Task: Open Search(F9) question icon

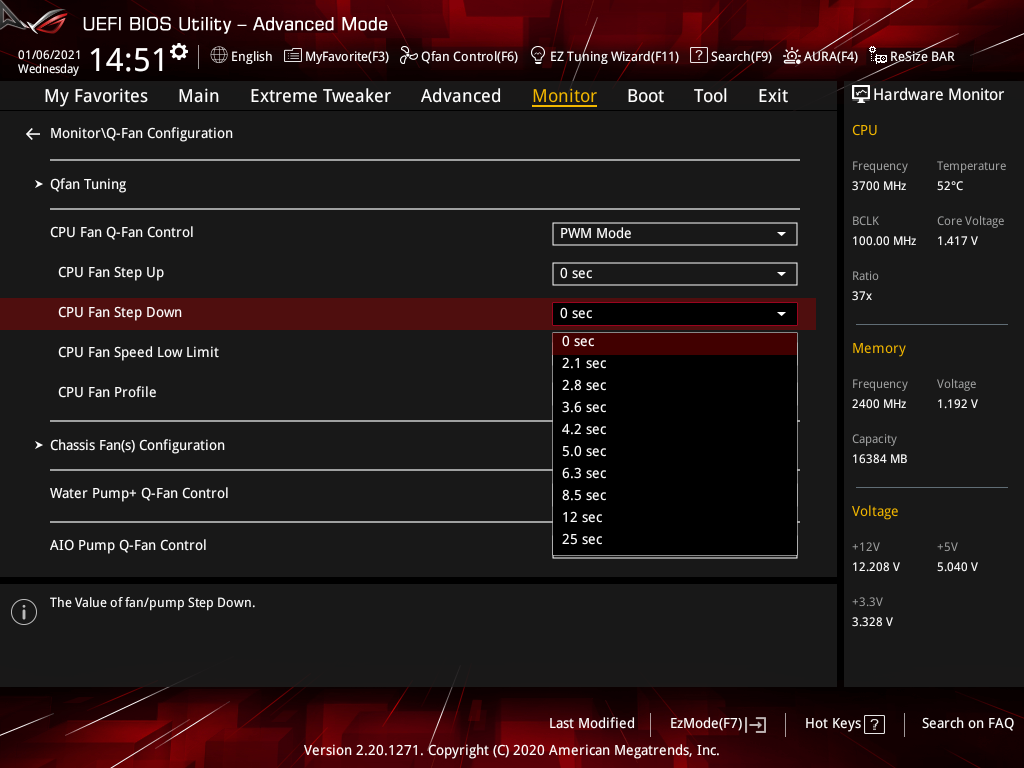Action: point(698,56)
